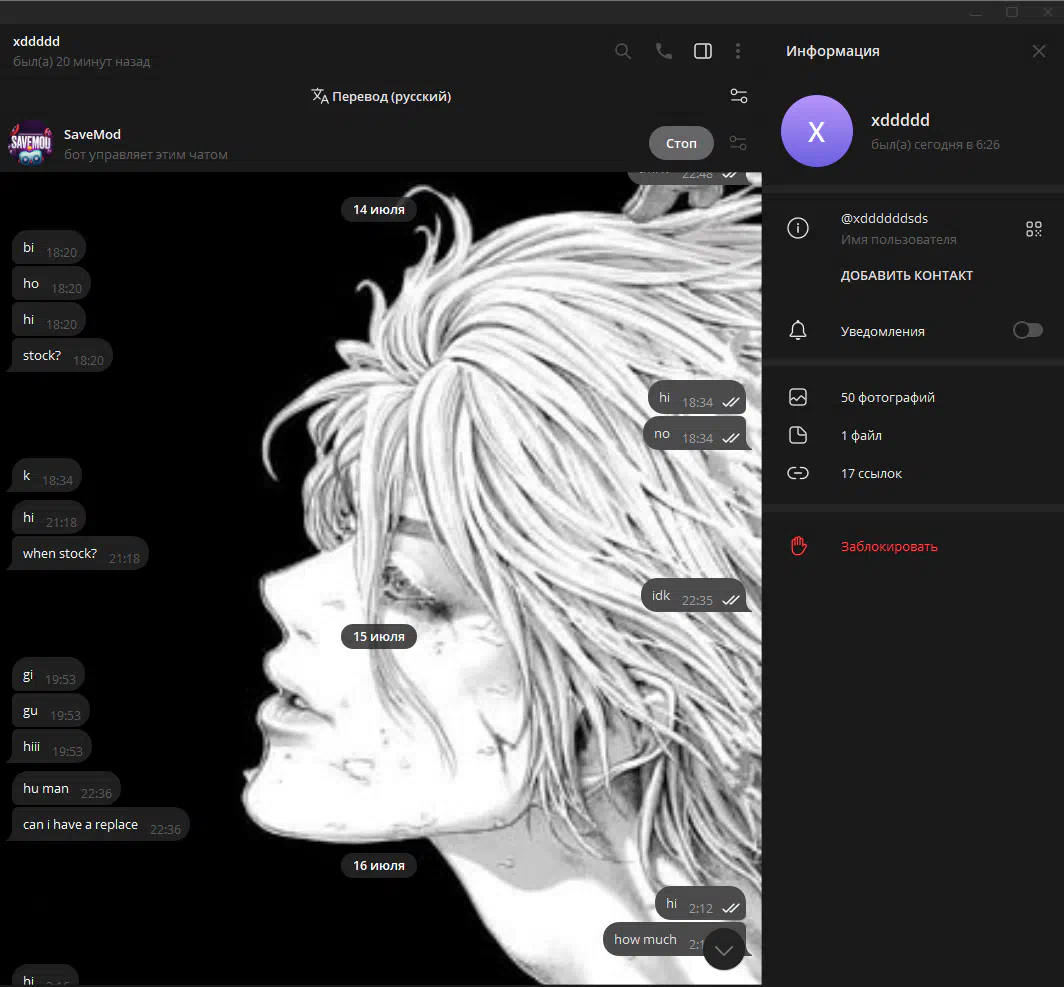Click ДОБАВИТЬ КОНТАКТ
The width and height of the screenshot is (1064, 987).
907,275
